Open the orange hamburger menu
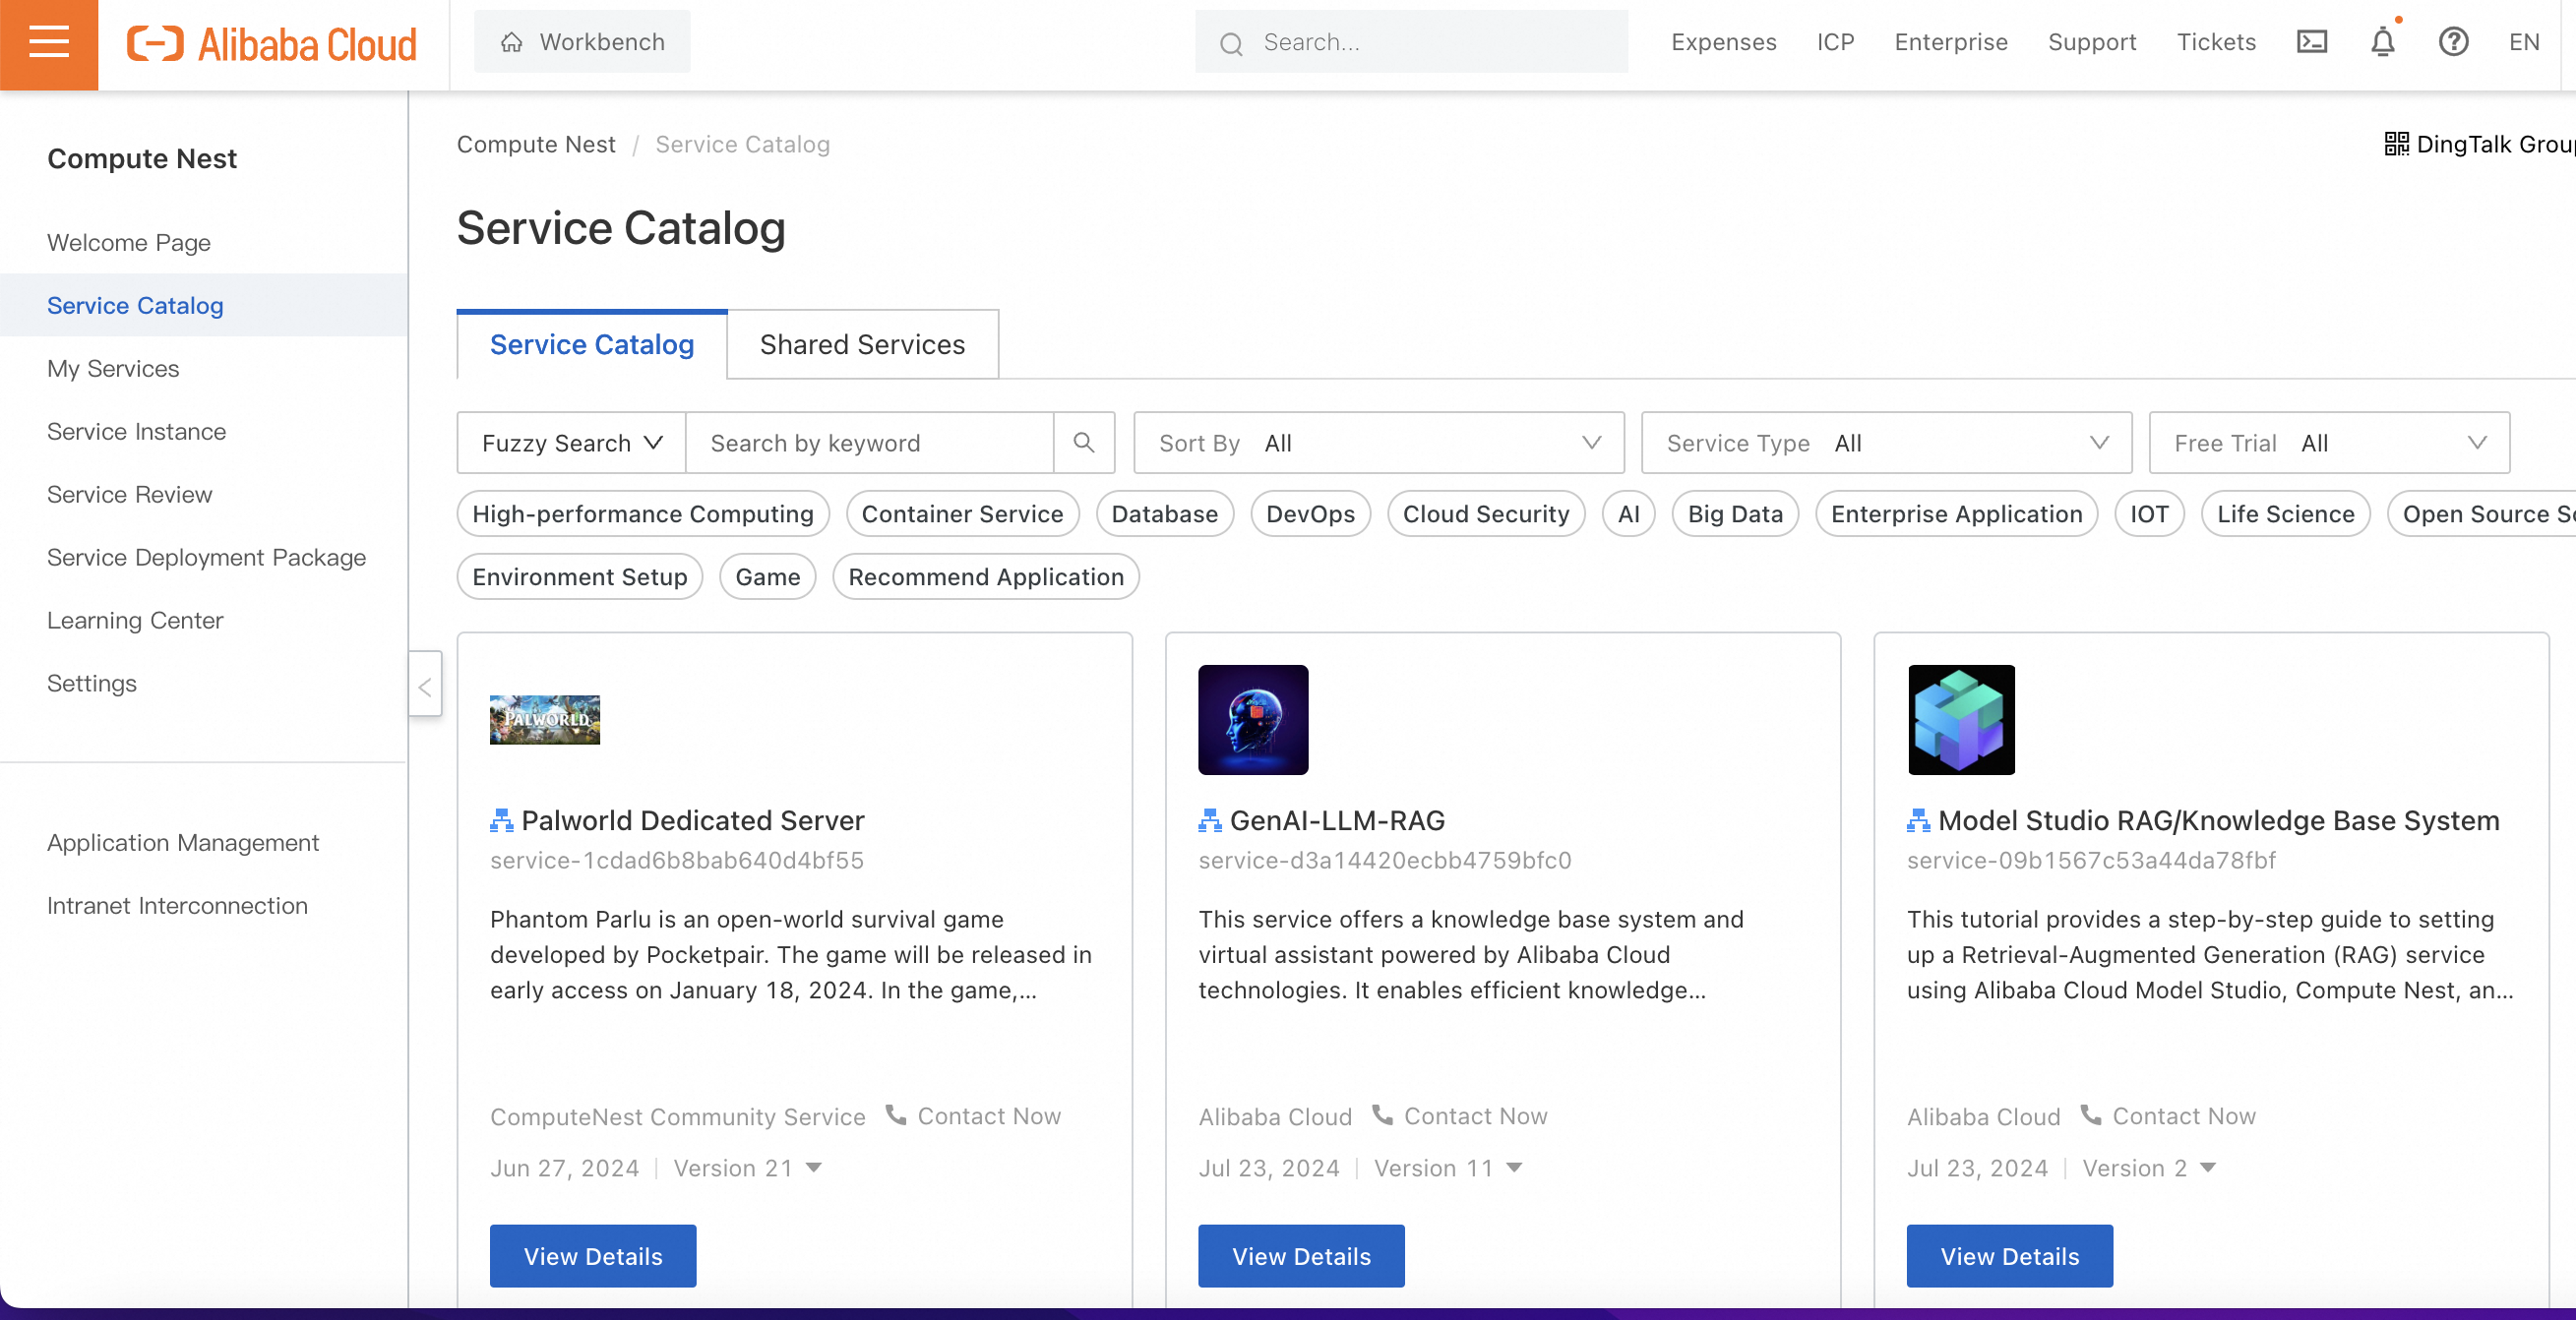The height and width of the screenshot is (1320, 2576). (x=49, y=43)
